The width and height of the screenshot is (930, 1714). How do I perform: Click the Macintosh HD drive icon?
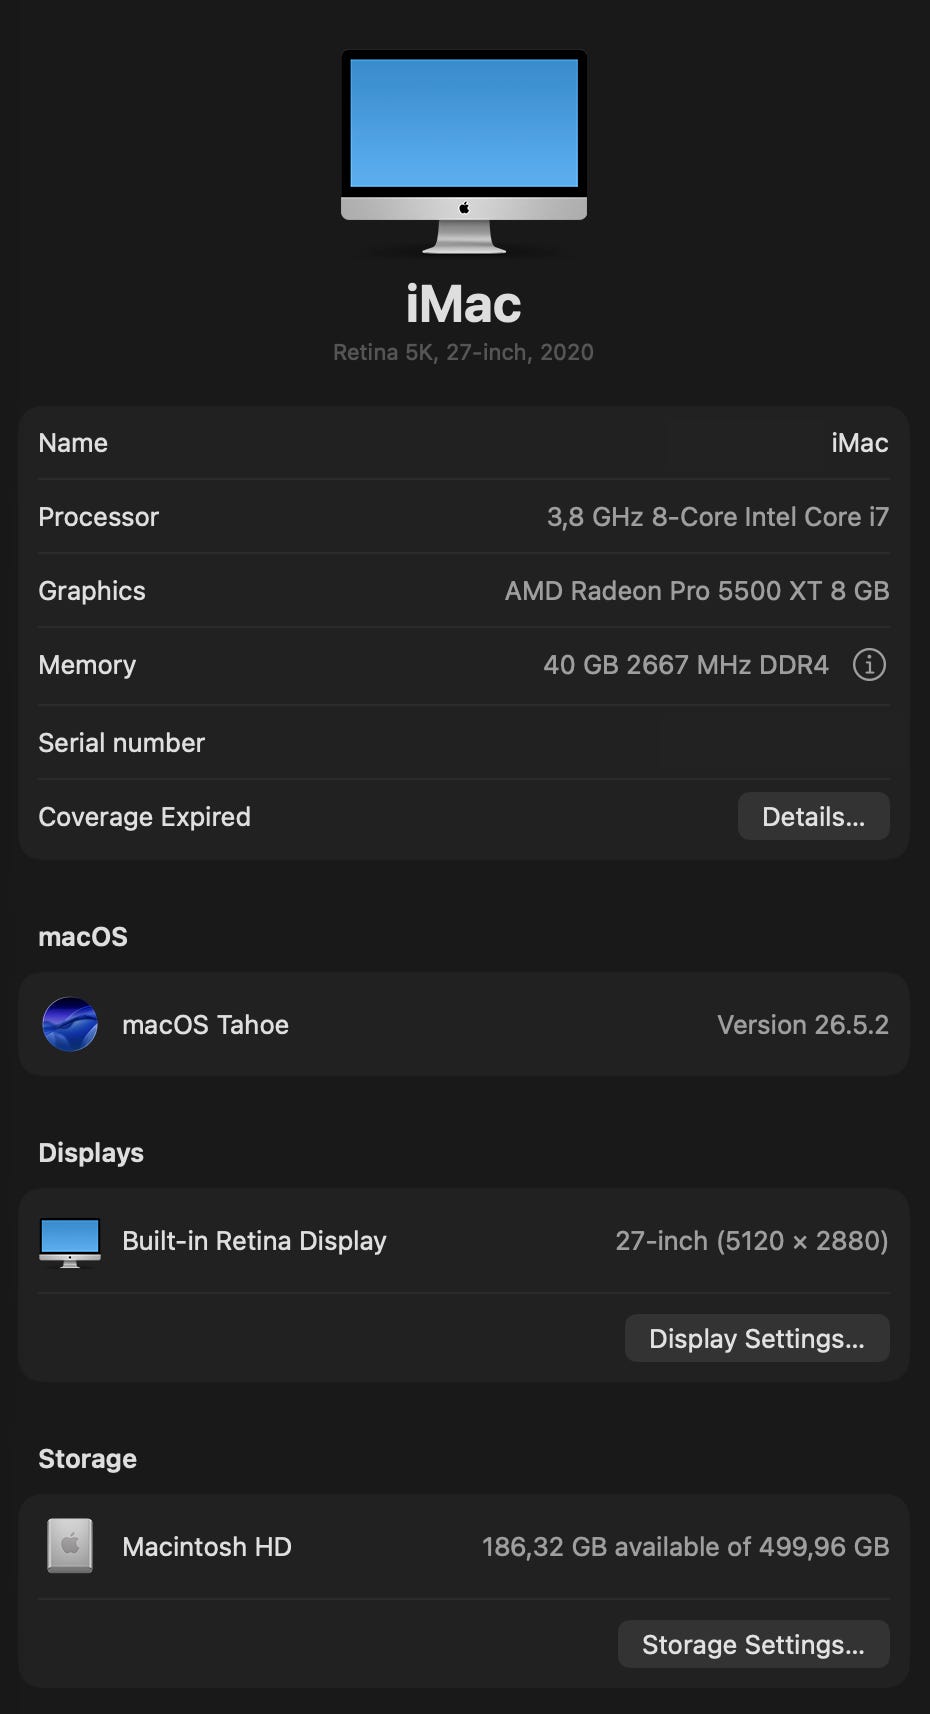[x=70, y=1546]
